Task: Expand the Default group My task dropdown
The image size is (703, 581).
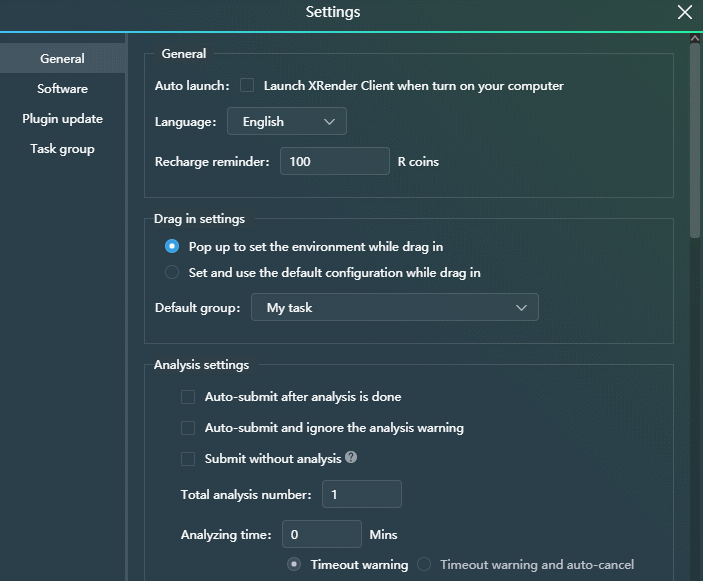Action: pos(395,308)
